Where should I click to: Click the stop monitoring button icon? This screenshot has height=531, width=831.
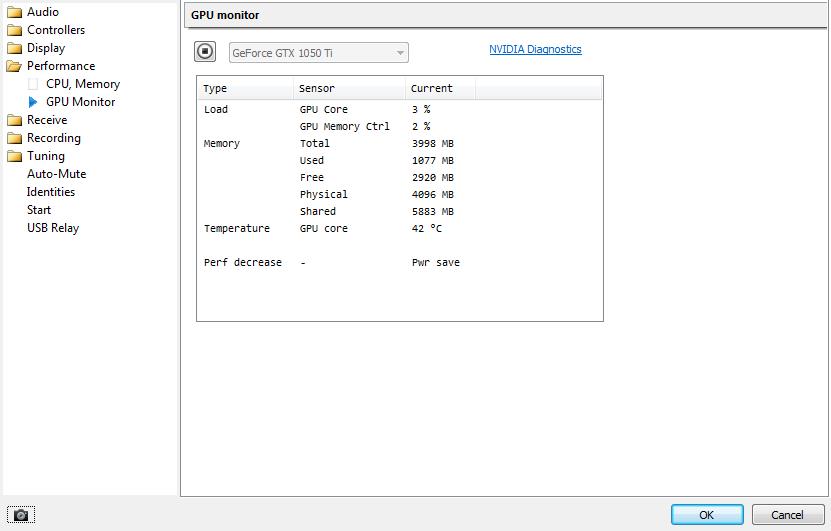pos(204,52)
